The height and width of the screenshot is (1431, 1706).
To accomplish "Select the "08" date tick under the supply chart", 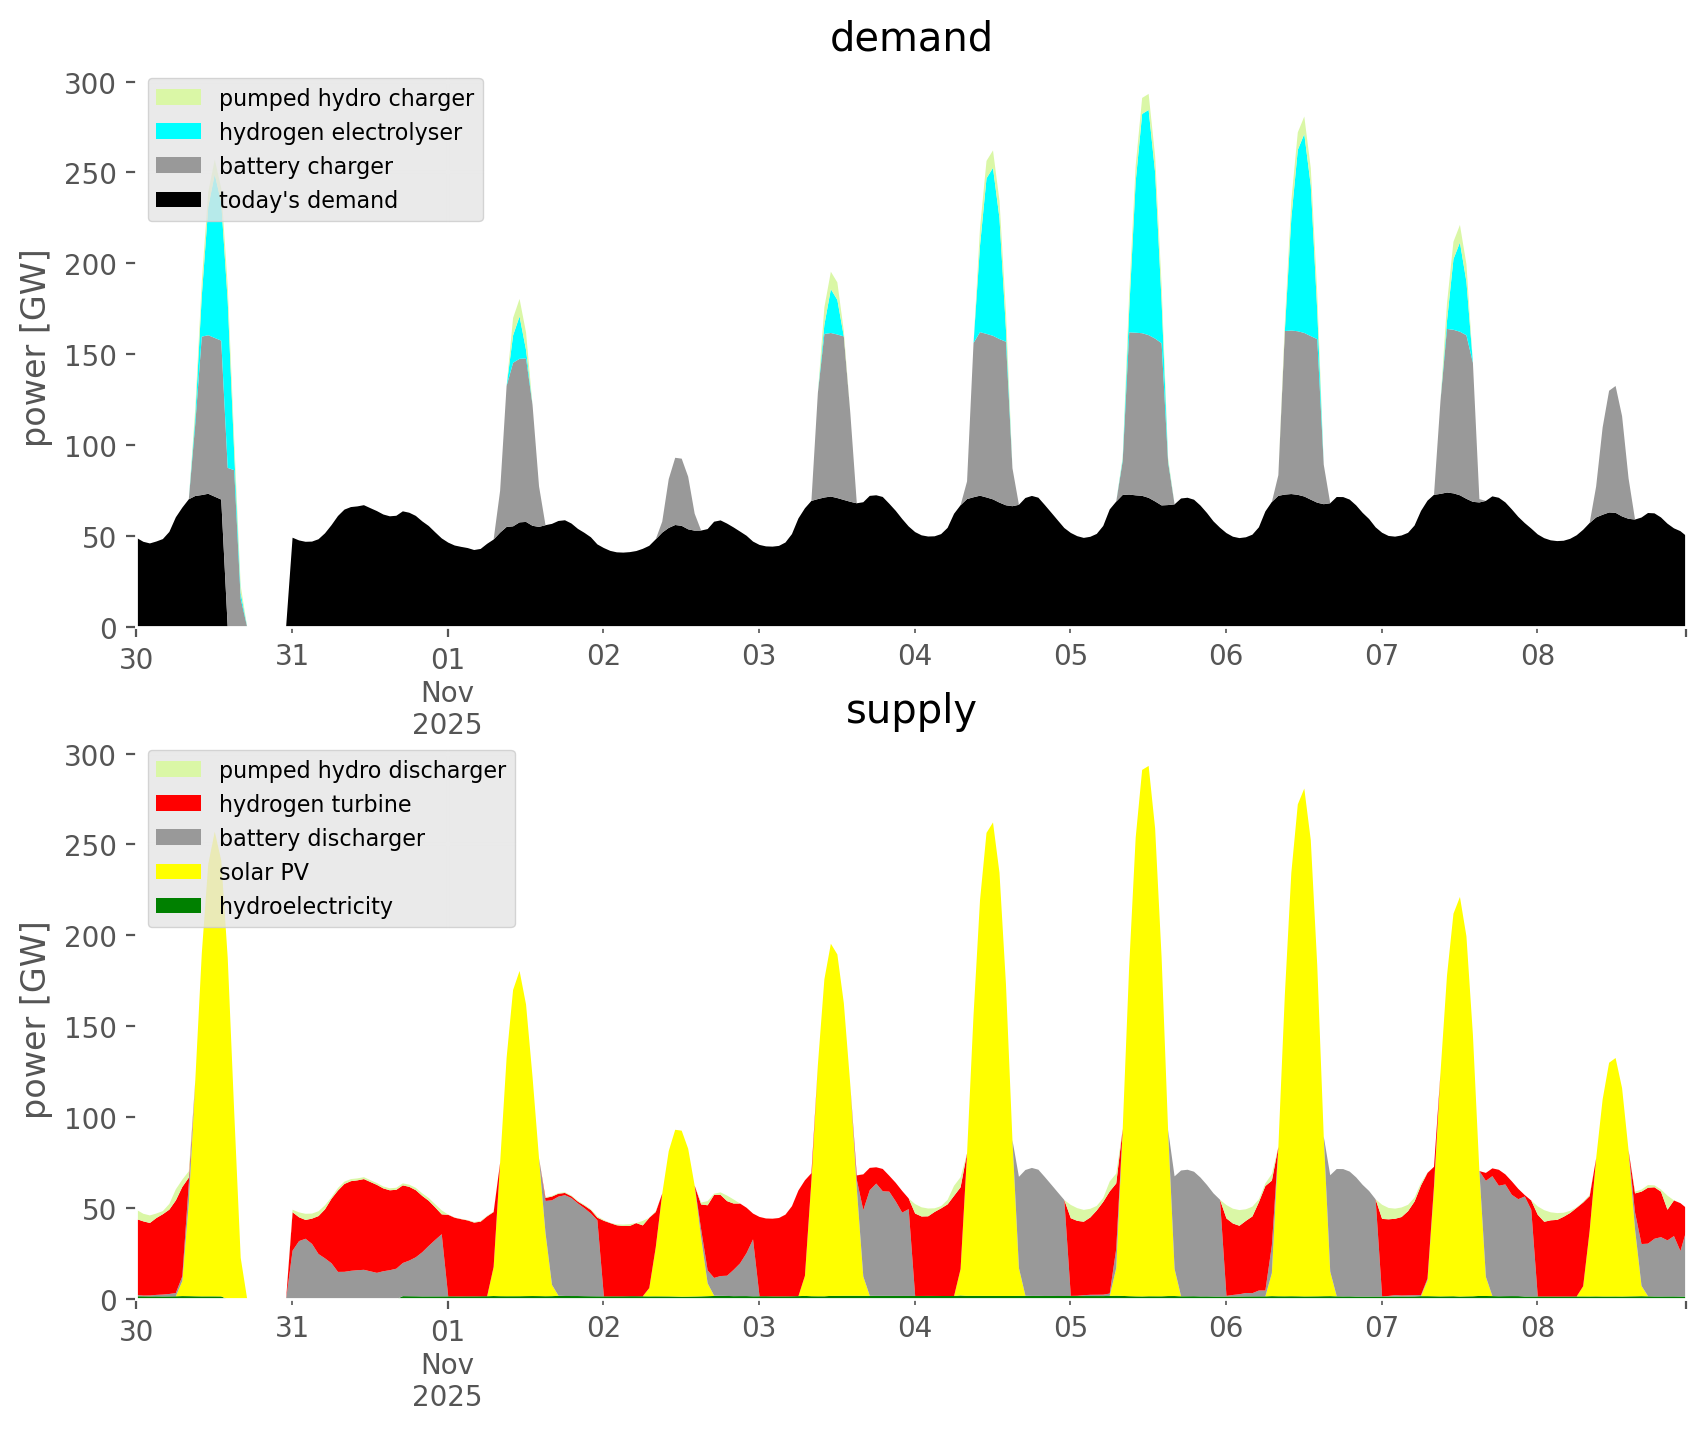I will click(x=1537, y=1329).
